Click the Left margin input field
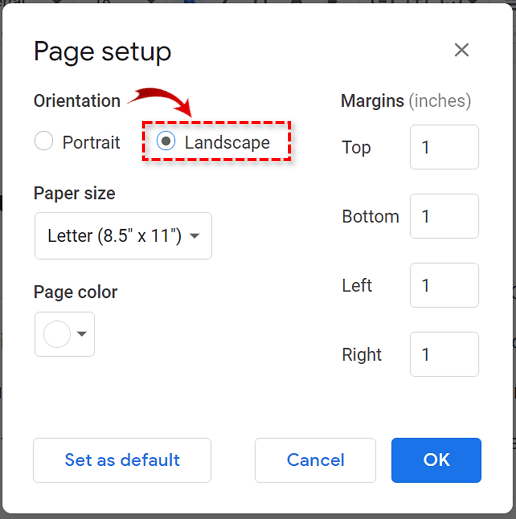Screen dimensions: 516x519 point(444,285)
